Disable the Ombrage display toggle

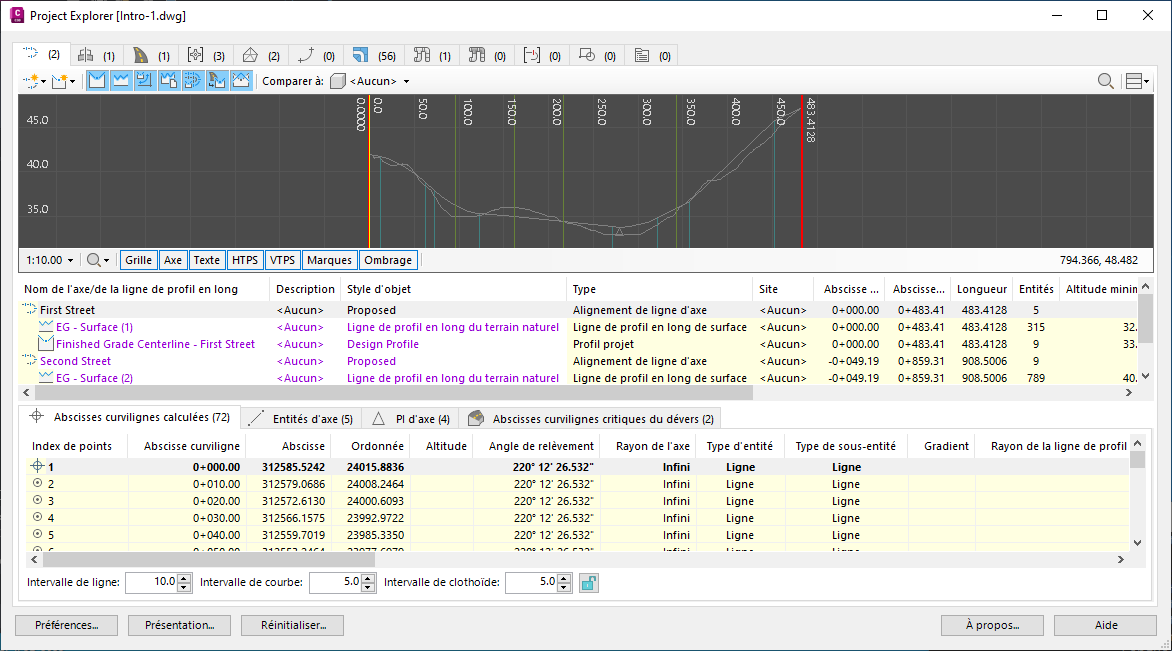point(388,259)
